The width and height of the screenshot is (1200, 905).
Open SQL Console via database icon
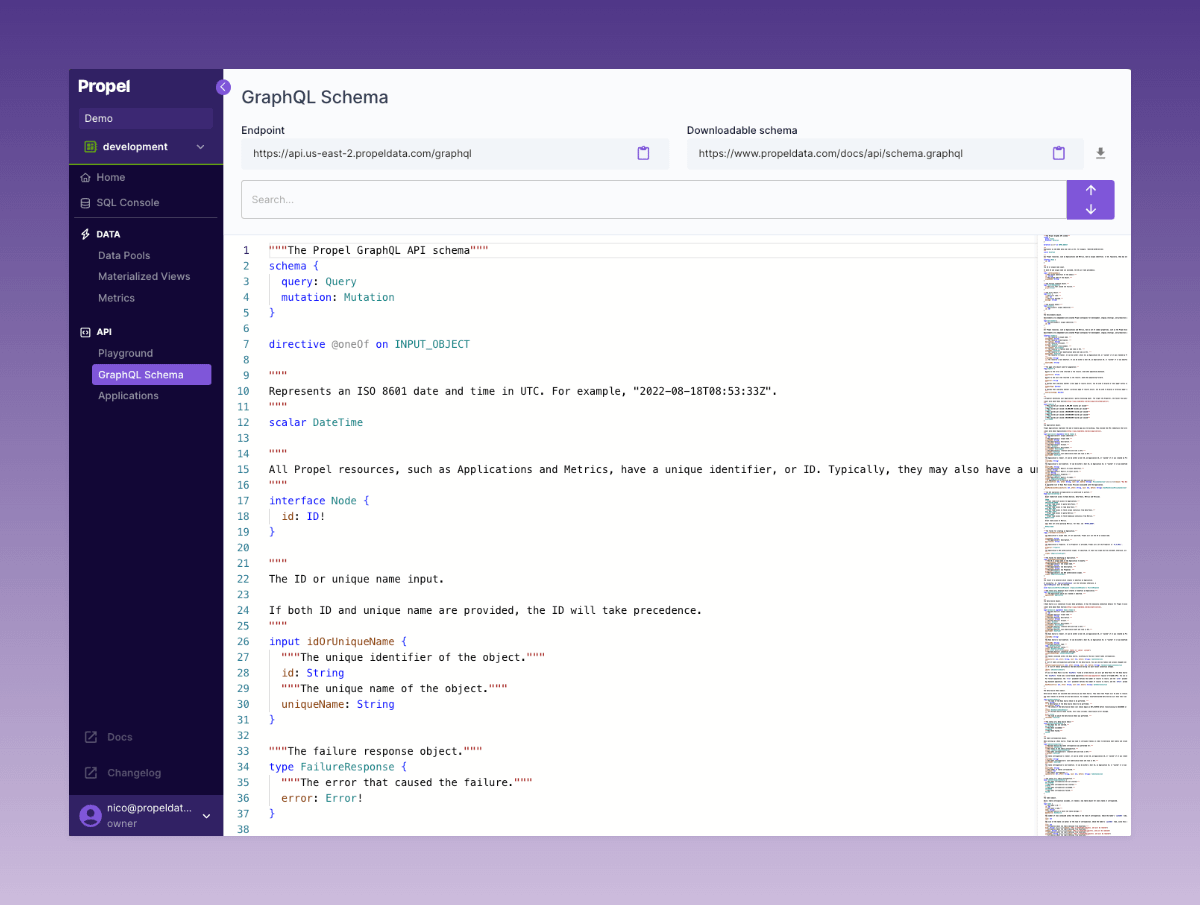coord(87,202)
